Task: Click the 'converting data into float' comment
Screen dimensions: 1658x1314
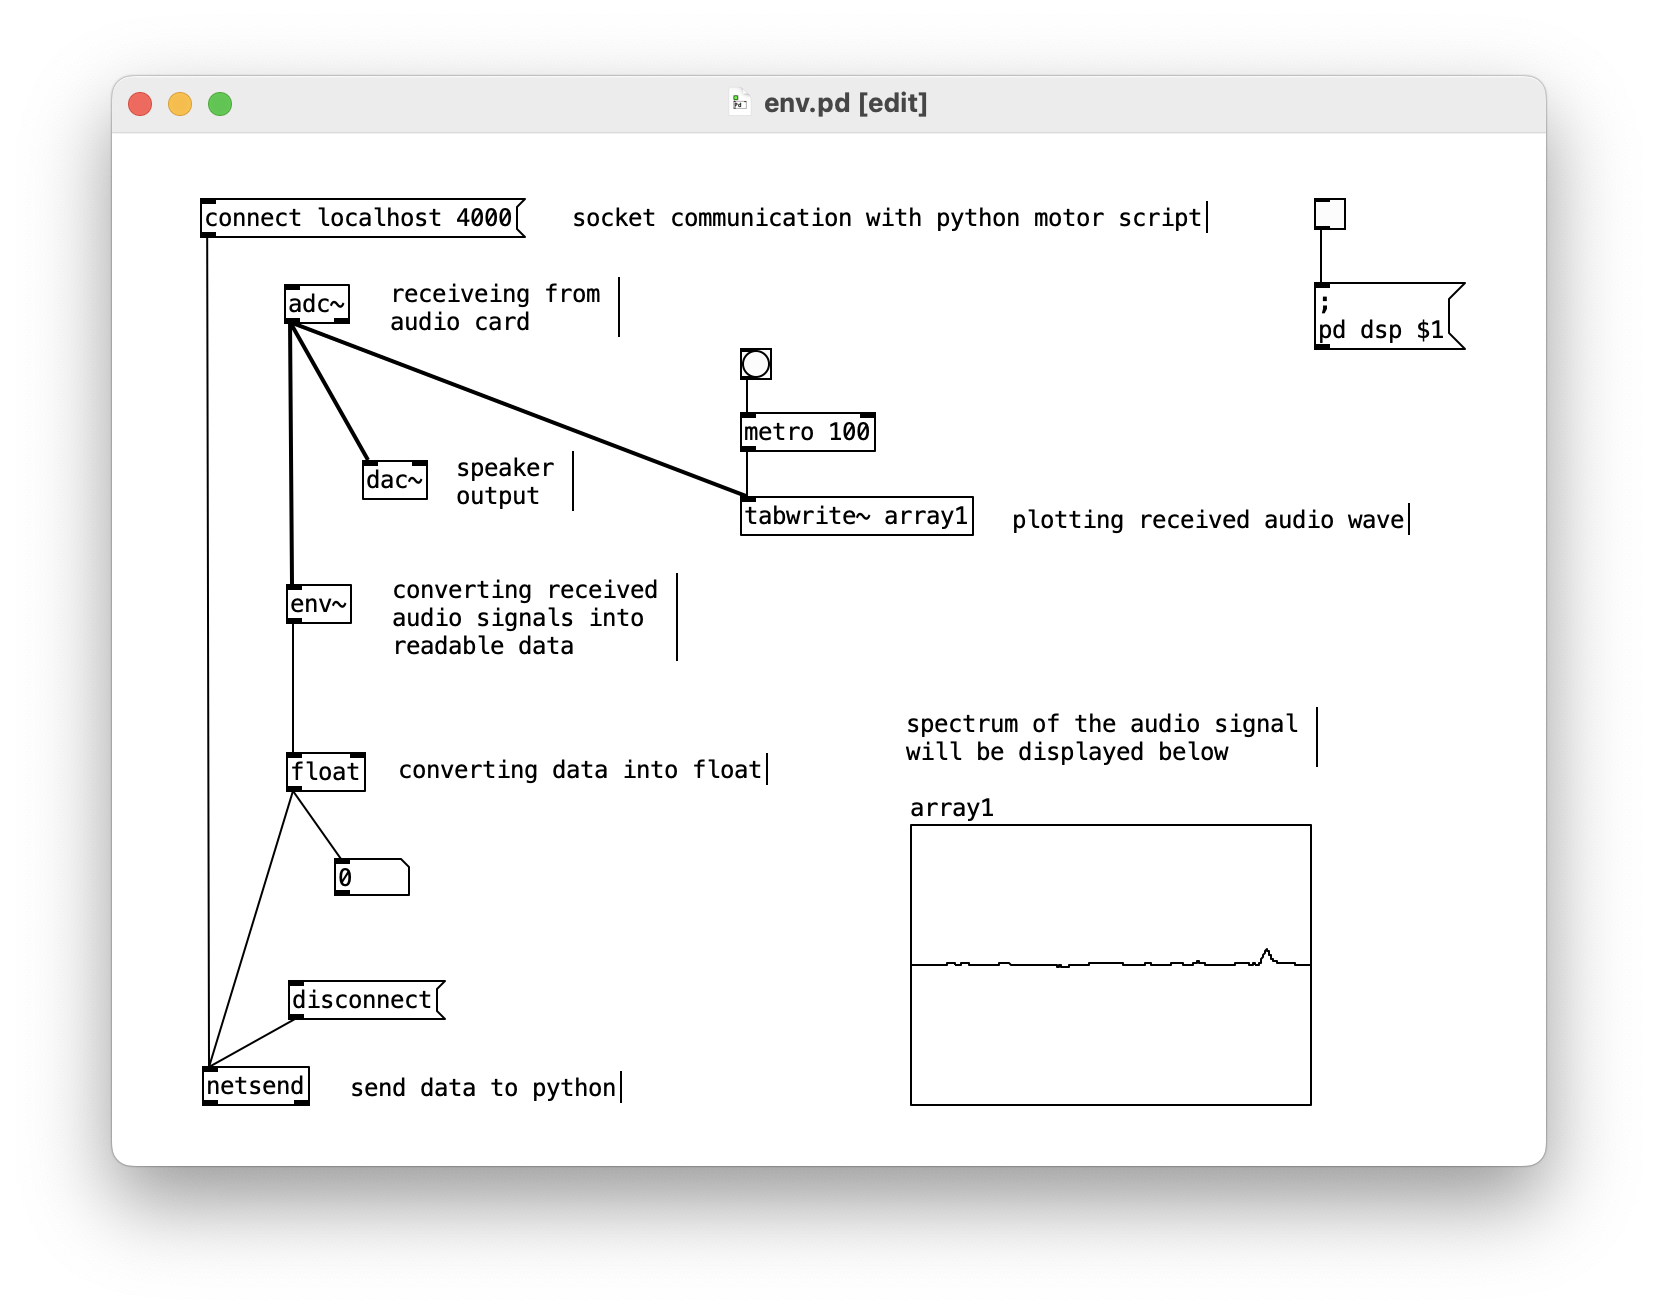Action: coord(580,770)
